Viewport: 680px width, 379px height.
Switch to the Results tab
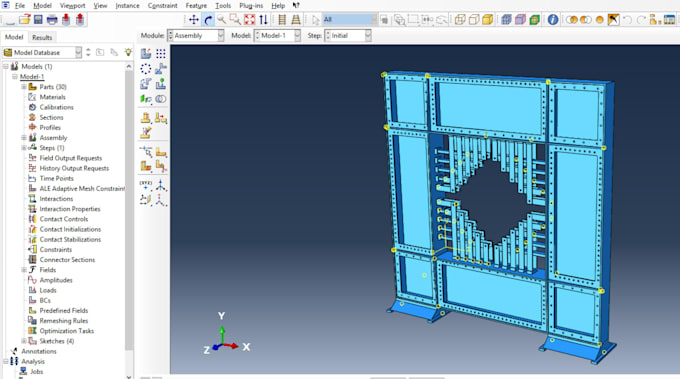coord(42,37)
